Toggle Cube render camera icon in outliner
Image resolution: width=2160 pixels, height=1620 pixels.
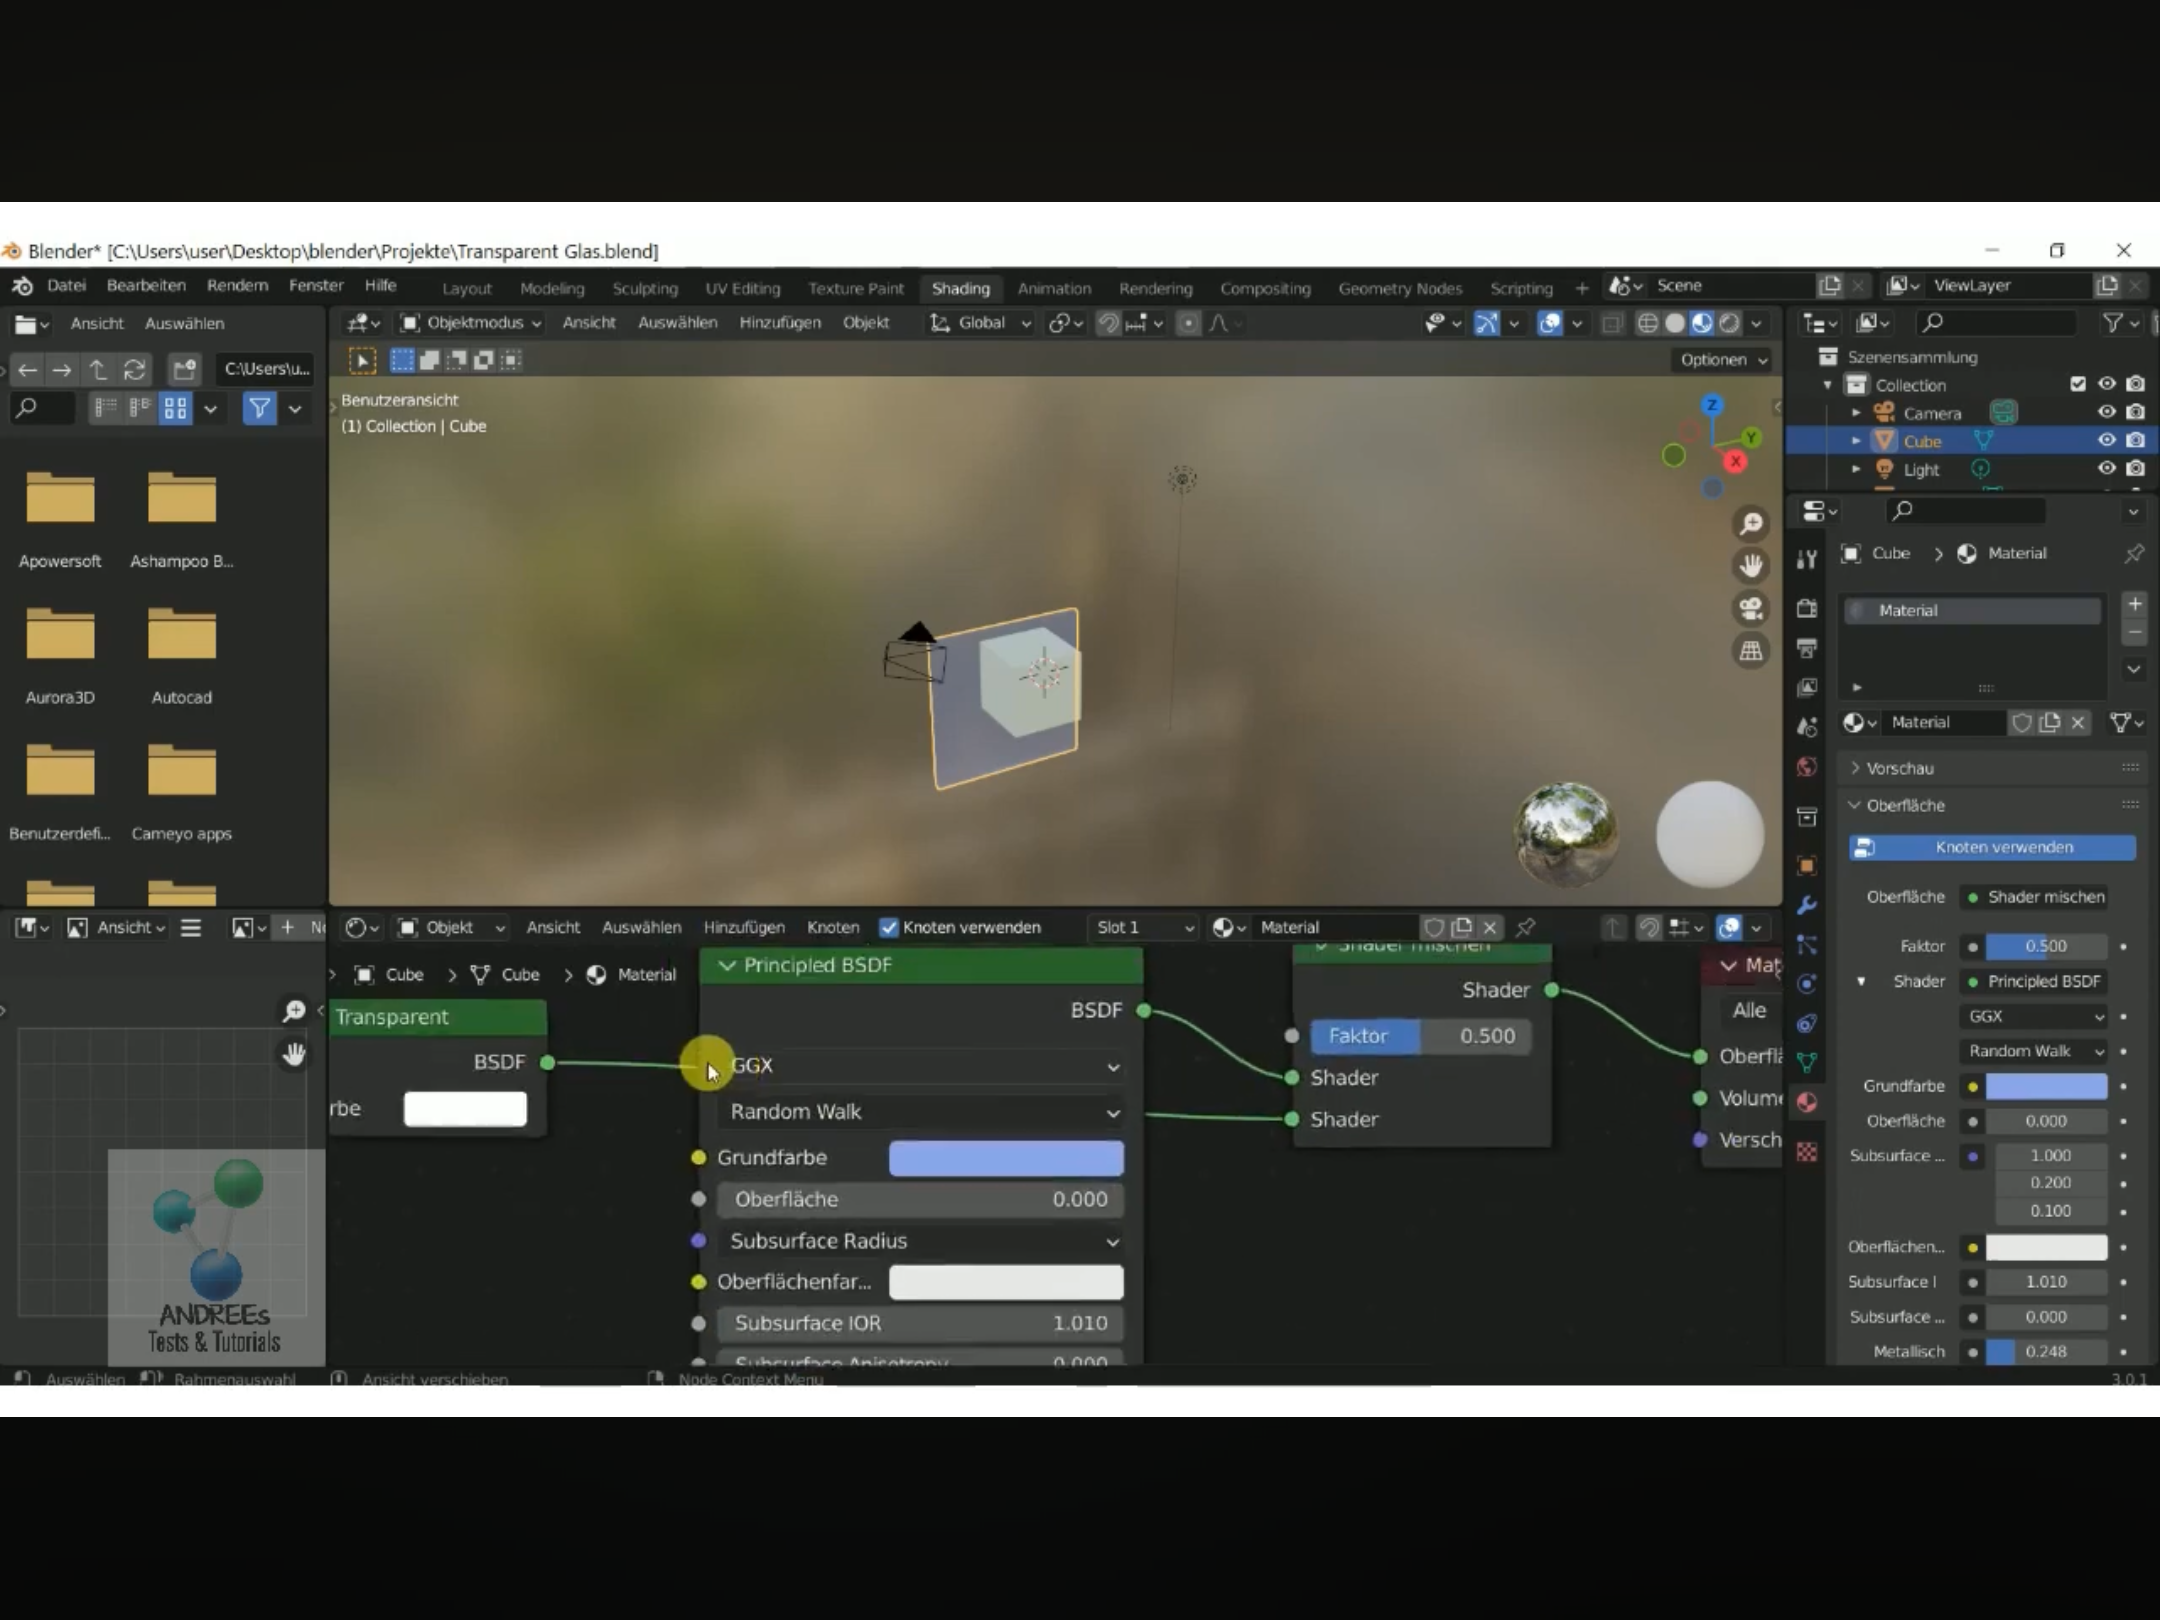click(2135, 440)
